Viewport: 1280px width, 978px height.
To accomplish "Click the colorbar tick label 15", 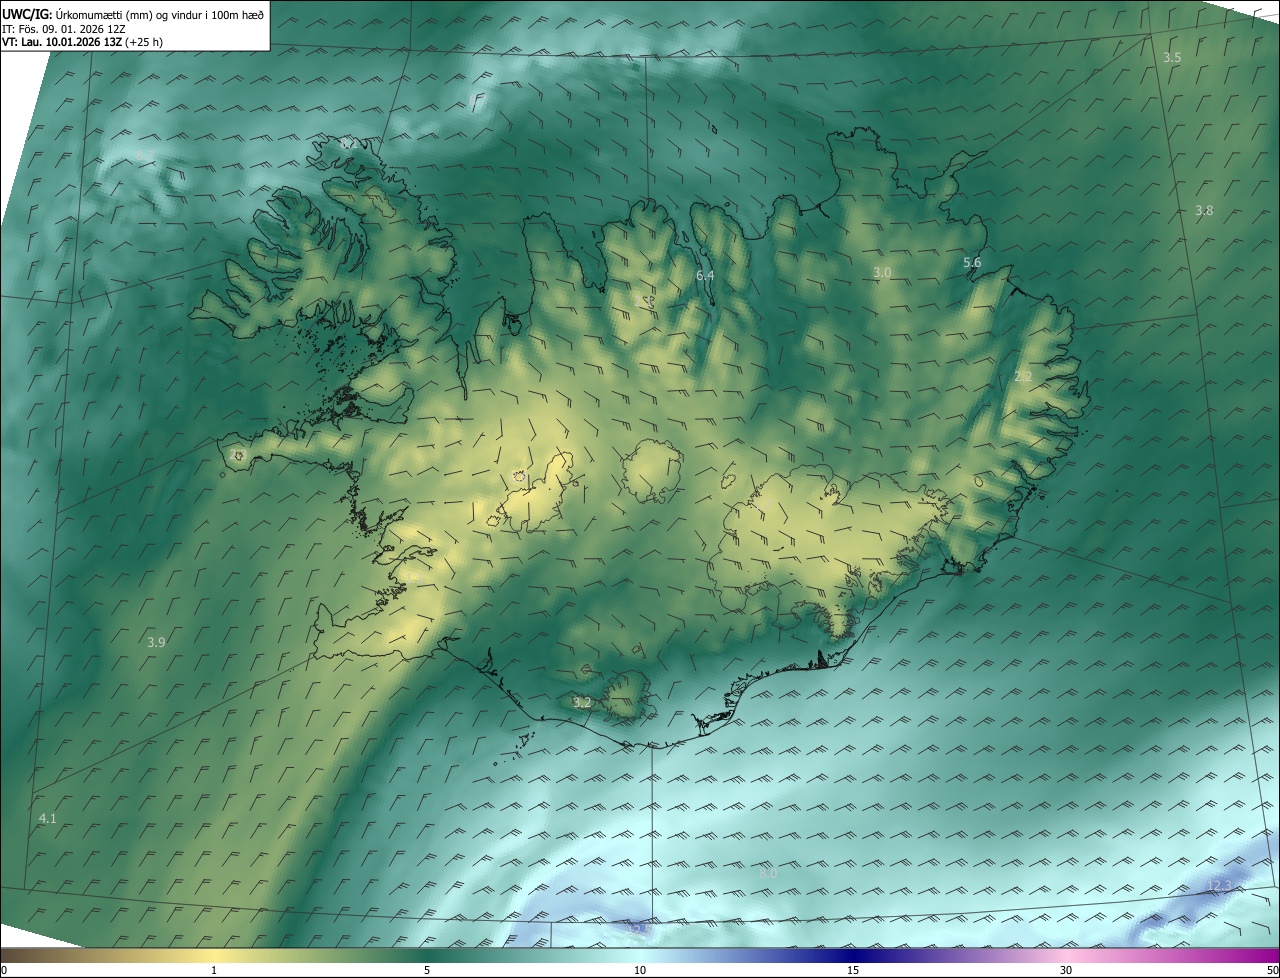I will [853, 970].
